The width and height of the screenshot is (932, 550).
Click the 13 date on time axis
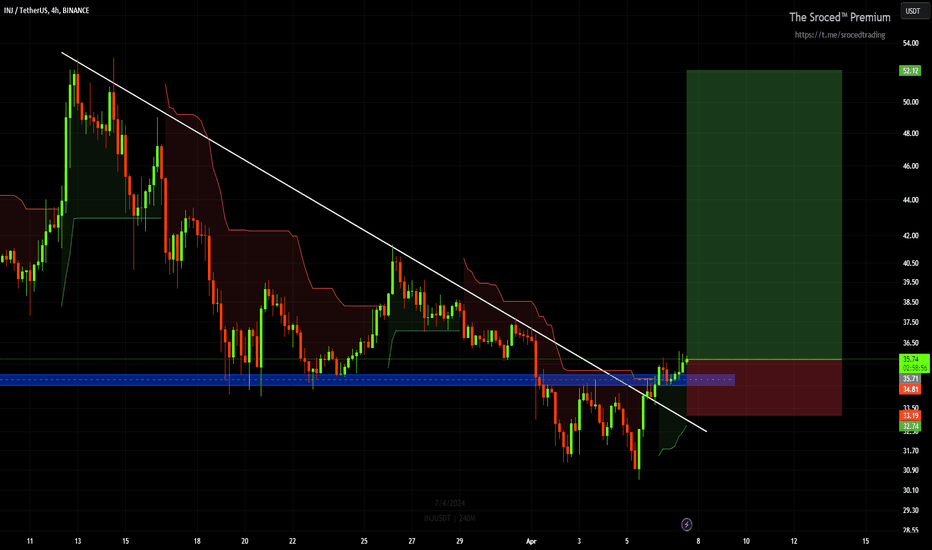(78, 541)
